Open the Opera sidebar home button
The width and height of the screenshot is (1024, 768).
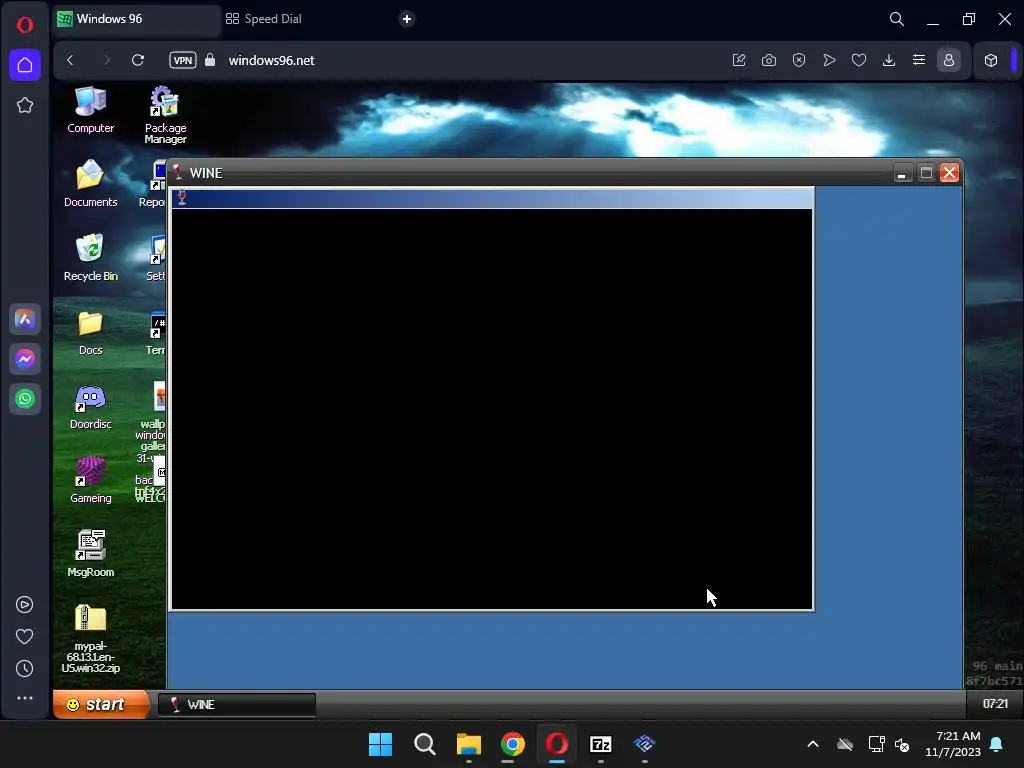[25, 65]
